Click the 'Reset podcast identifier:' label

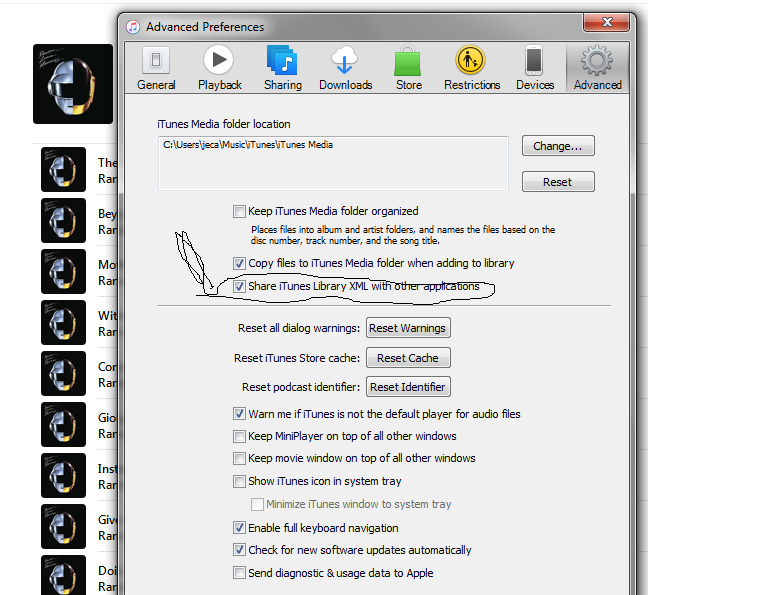point(301,387)
